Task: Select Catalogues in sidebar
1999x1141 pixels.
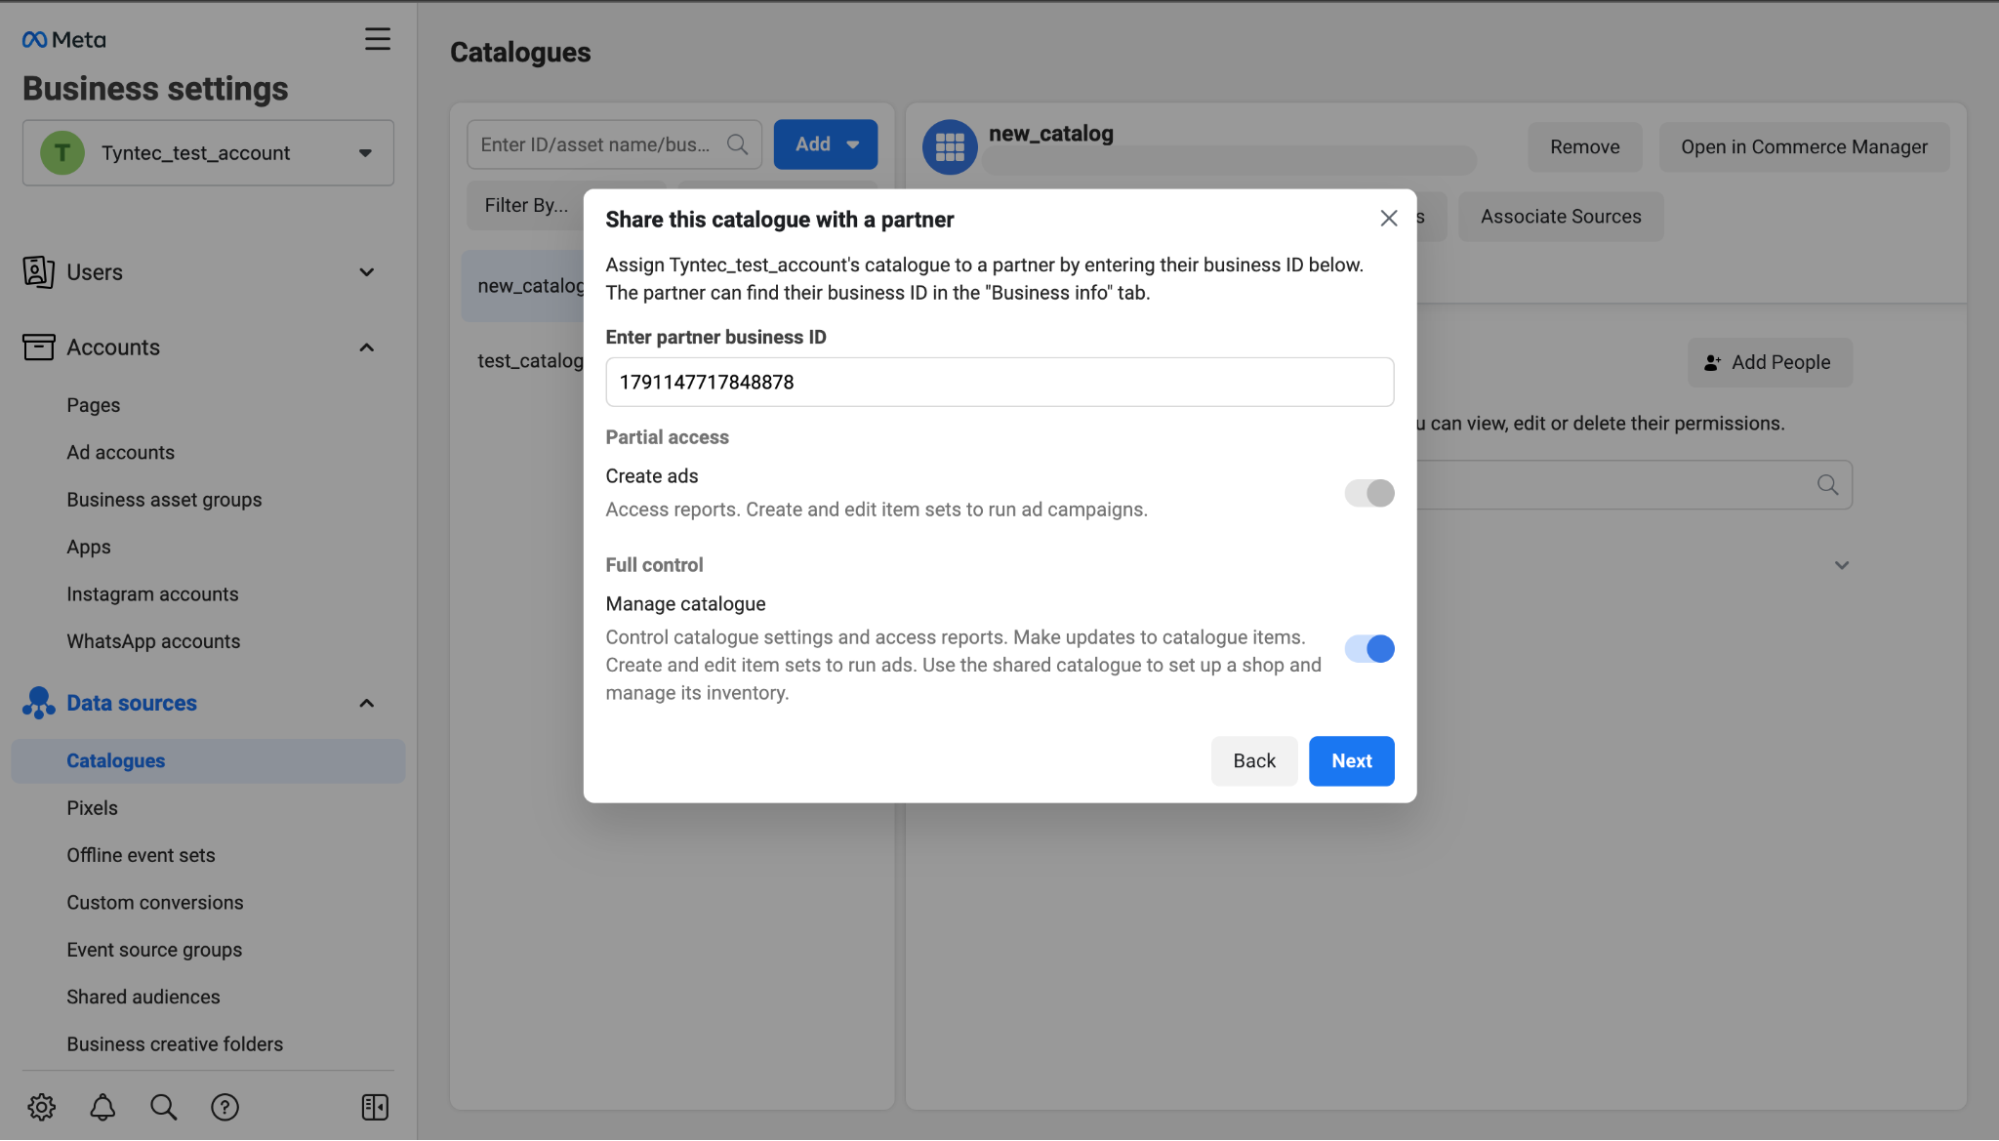Action: point(208,761)
